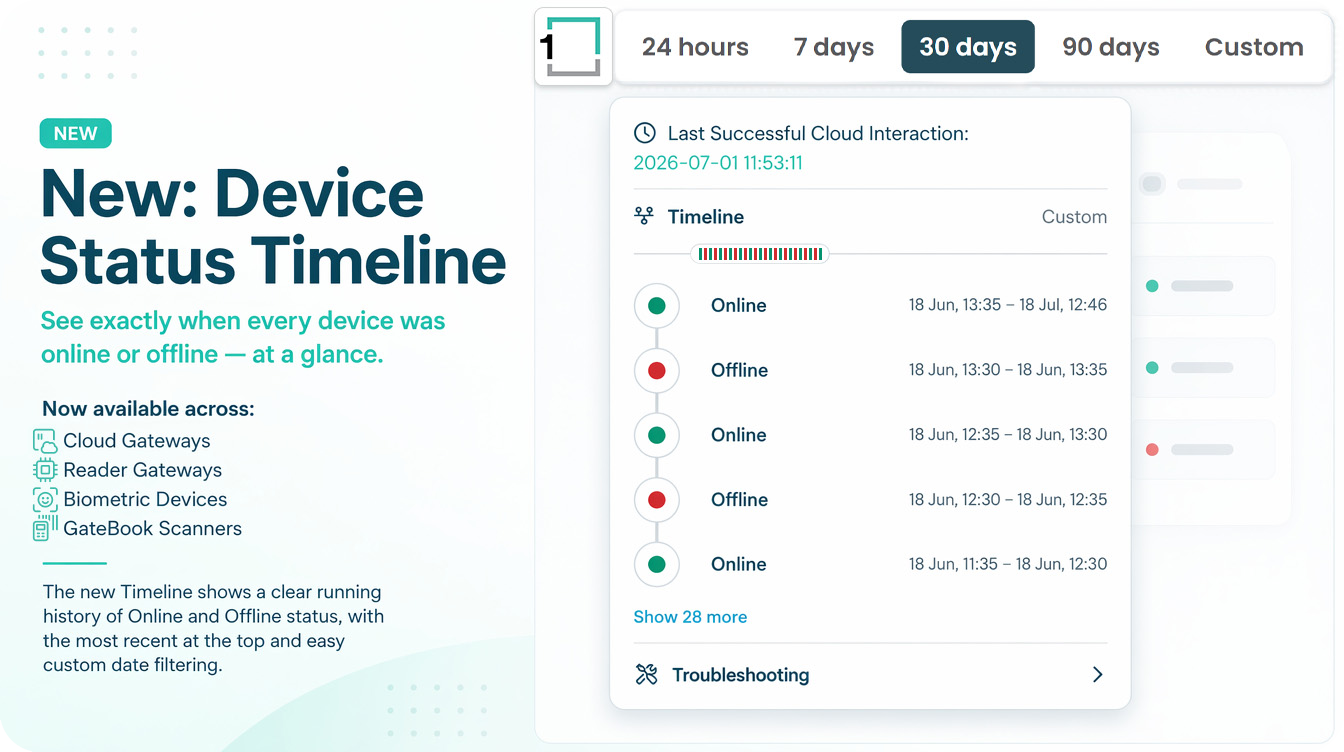Expand the Troubleshooting chevron arrow
The height and width of the screenshot is (752, 1344).
(1097, 674)
